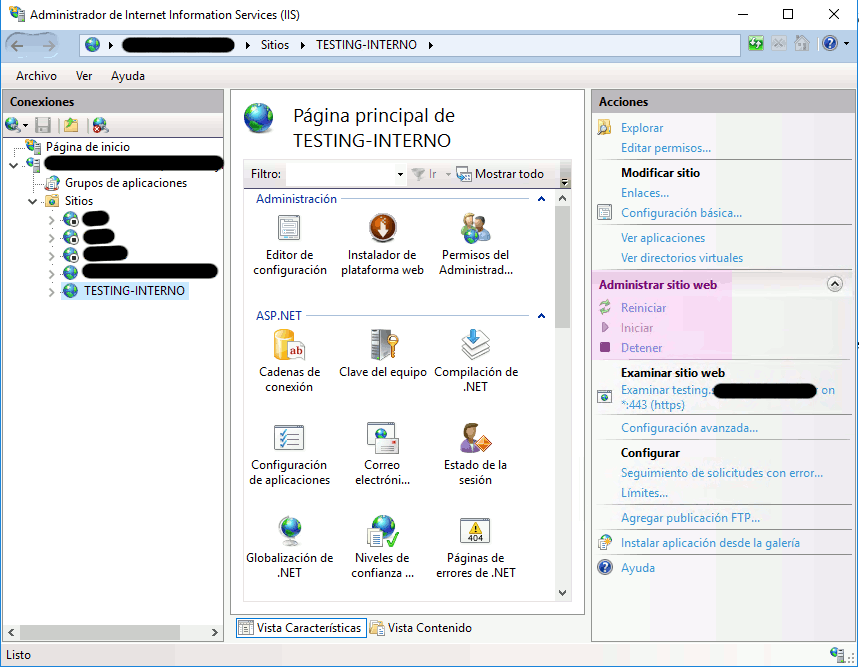The height and width of the screenshot is (668, 859).
Task: Click the delete connection icon
Action: [100, 125]
